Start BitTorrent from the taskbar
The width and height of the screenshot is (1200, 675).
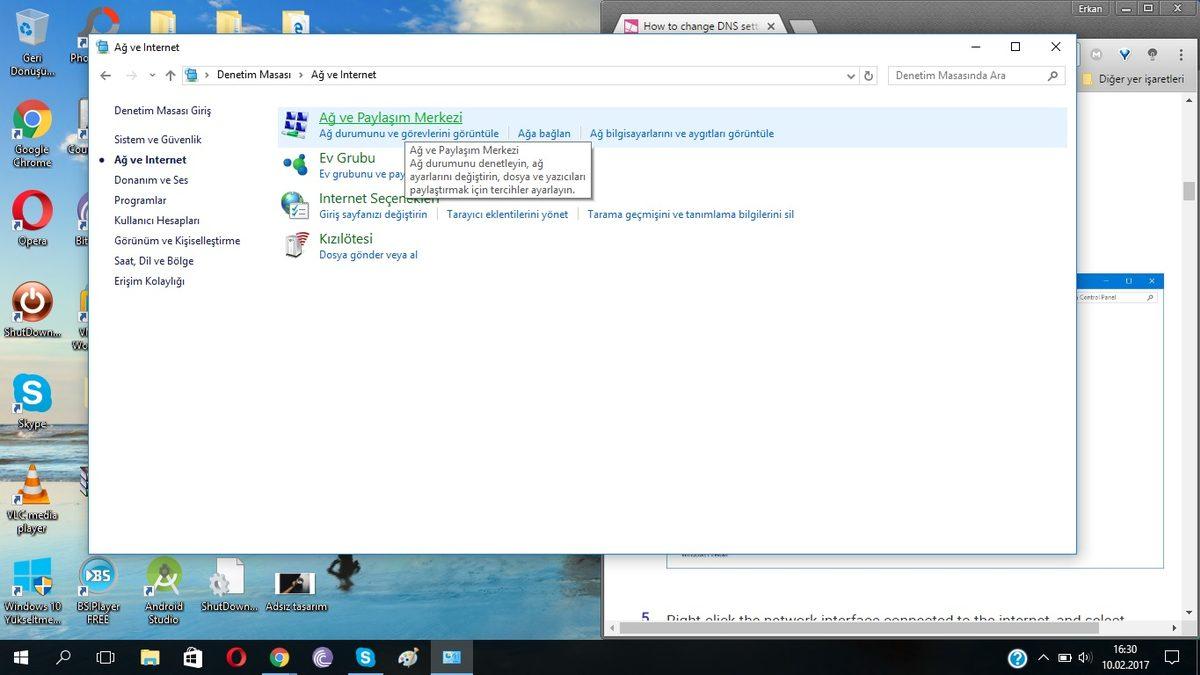pos(322,658)
